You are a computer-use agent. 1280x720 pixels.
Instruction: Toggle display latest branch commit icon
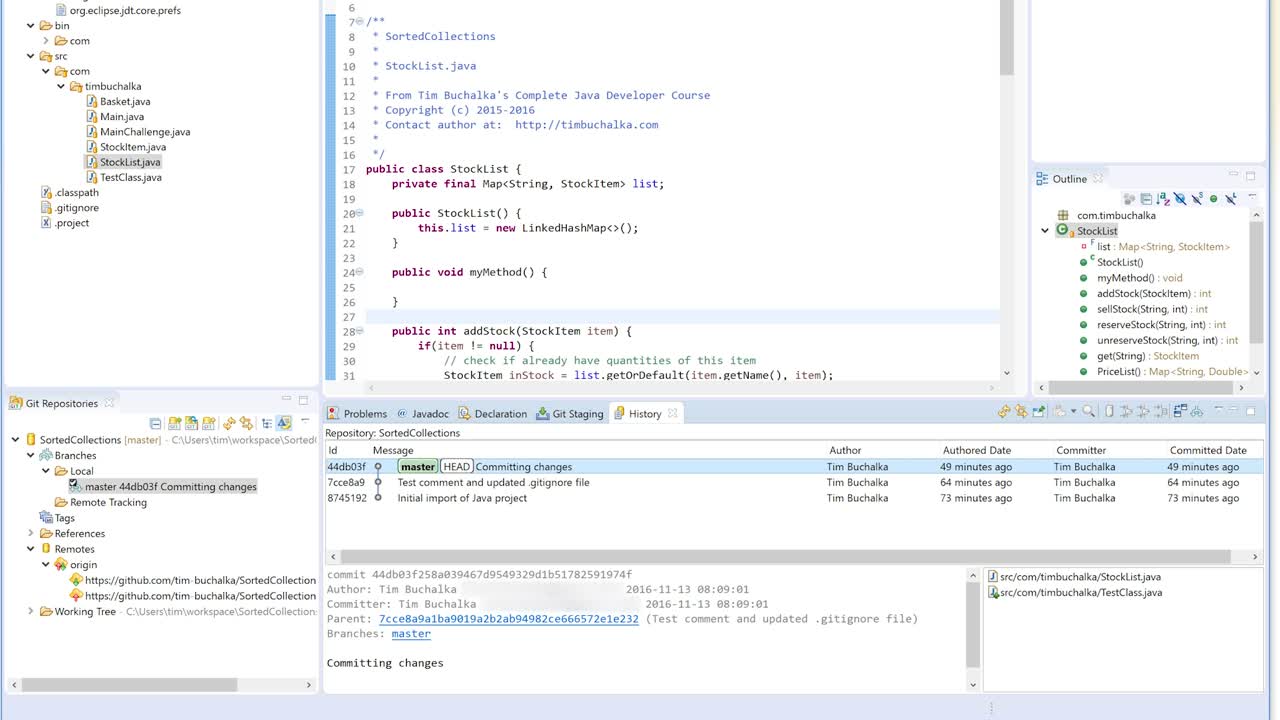point(283,424)
